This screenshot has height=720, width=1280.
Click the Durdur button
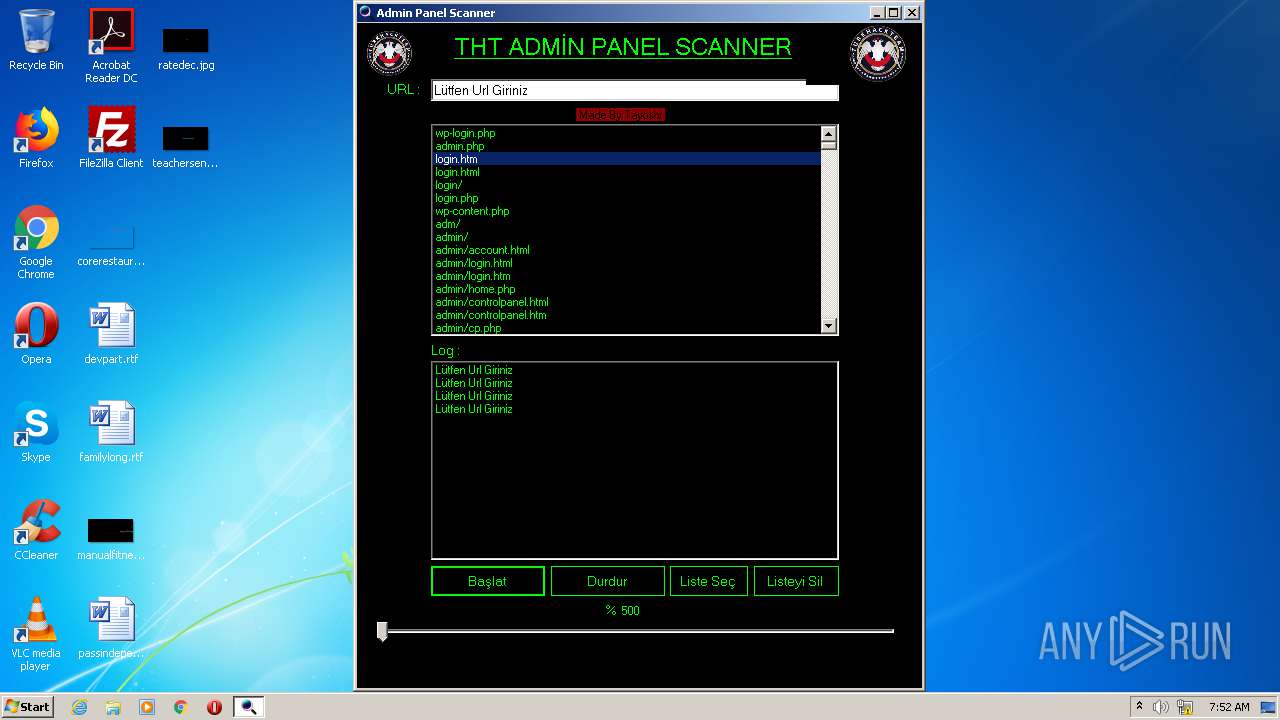[x=608, y=581]
